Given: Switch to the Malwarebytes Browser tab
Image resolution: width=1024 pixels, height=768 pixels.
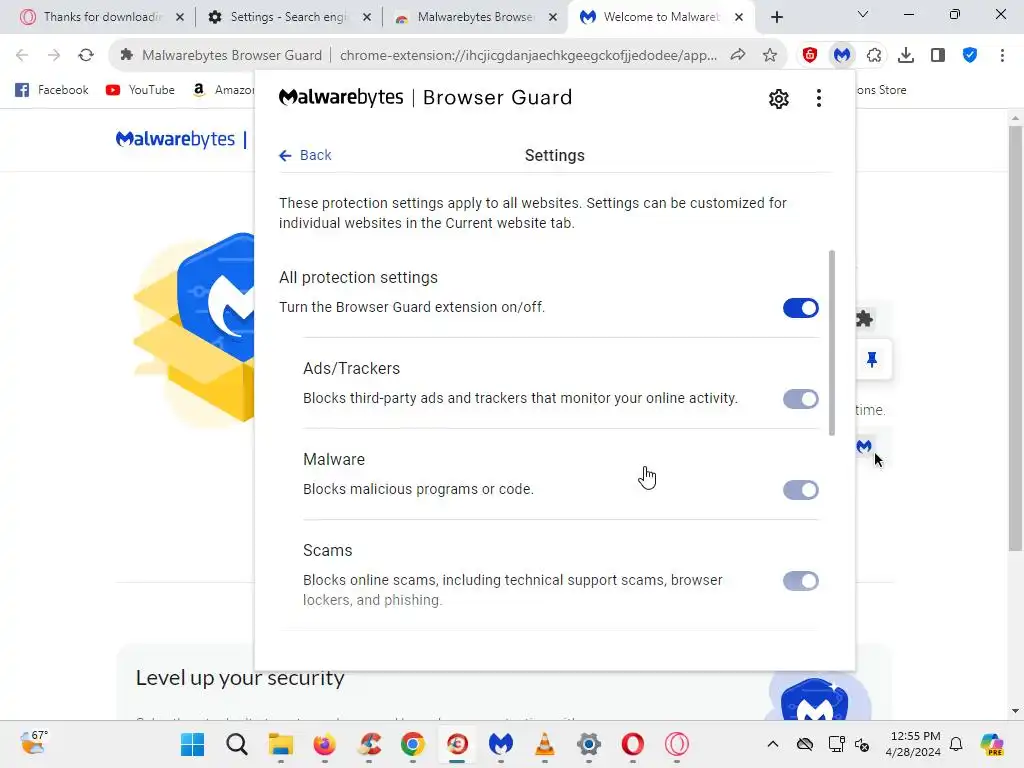Looking at the screenshot, I should (x=475, y=17).
